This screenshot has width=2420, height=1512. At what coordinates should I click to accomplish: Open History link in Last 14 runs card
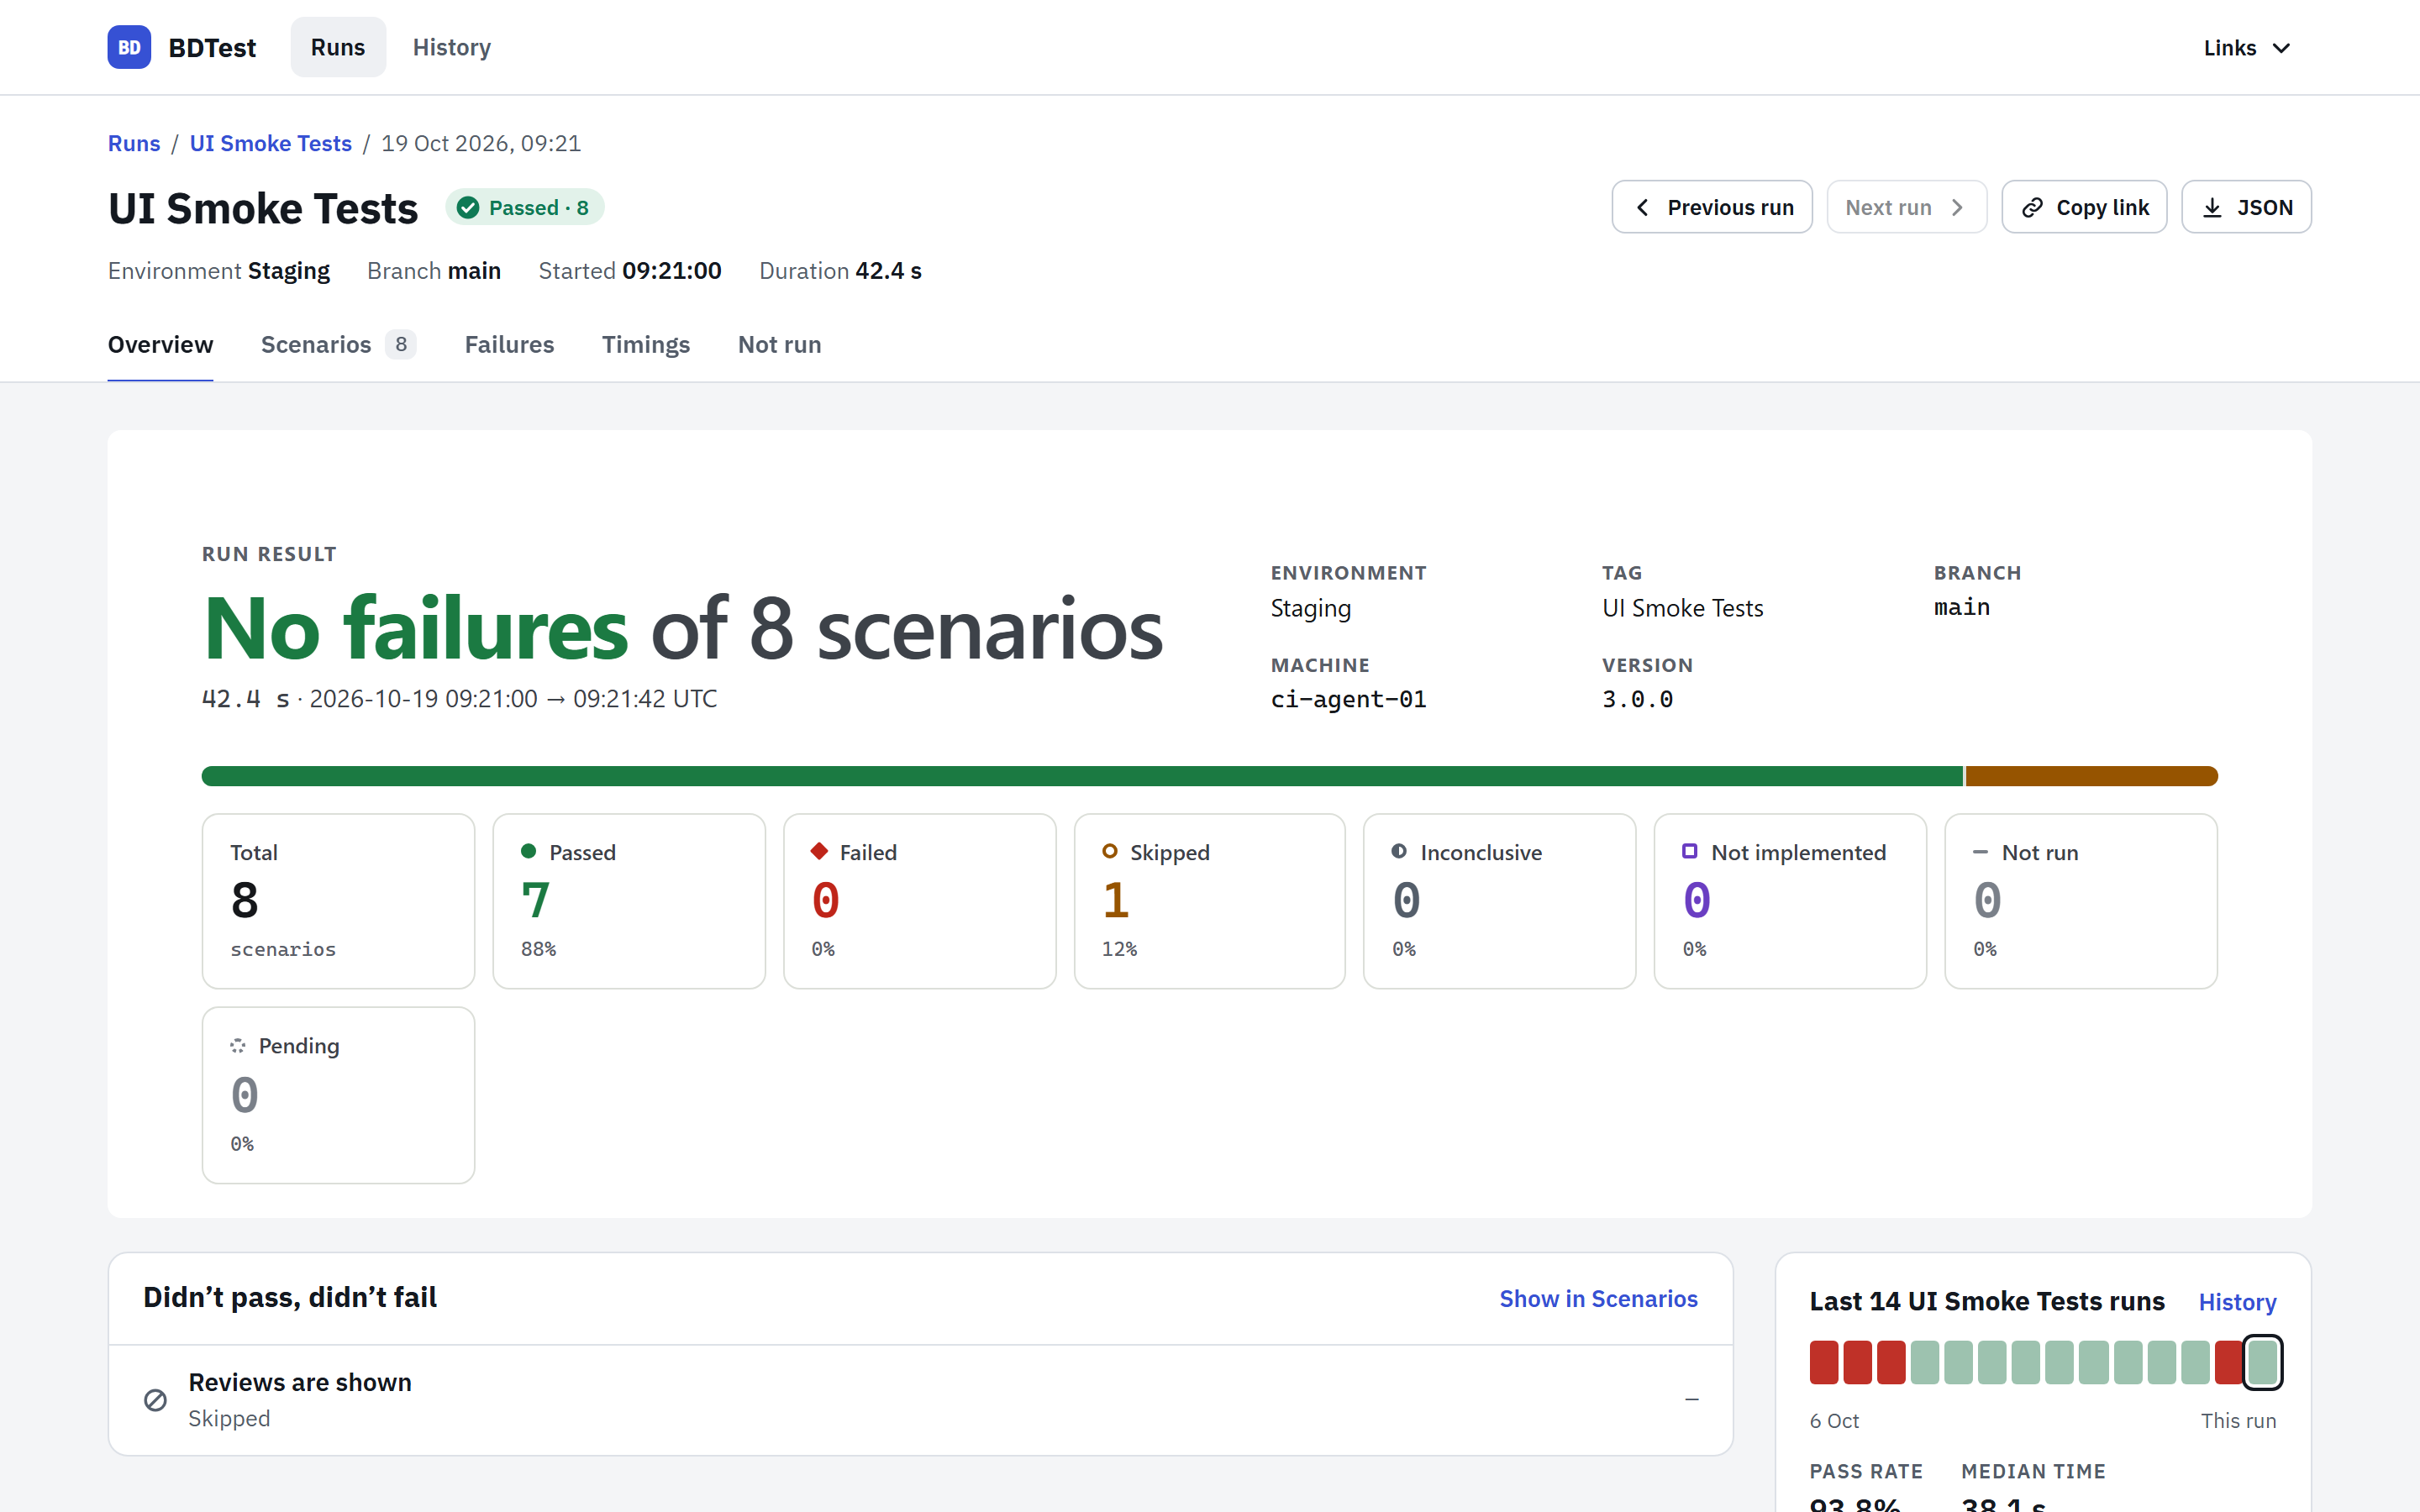click(2237, 1302)
